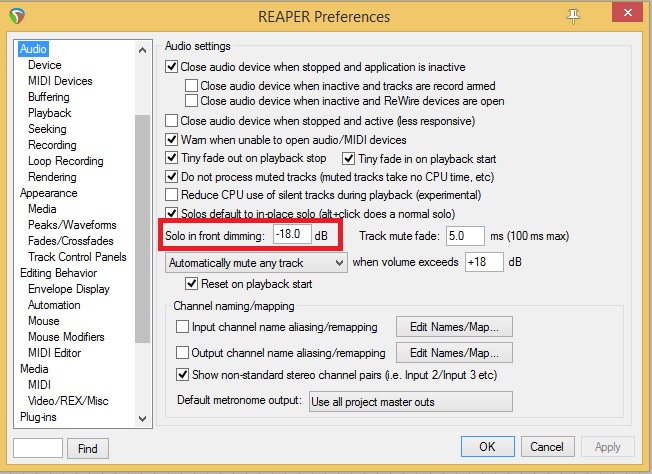
Task: Enable close device when tracks are record armed
Action: [191, 85]
